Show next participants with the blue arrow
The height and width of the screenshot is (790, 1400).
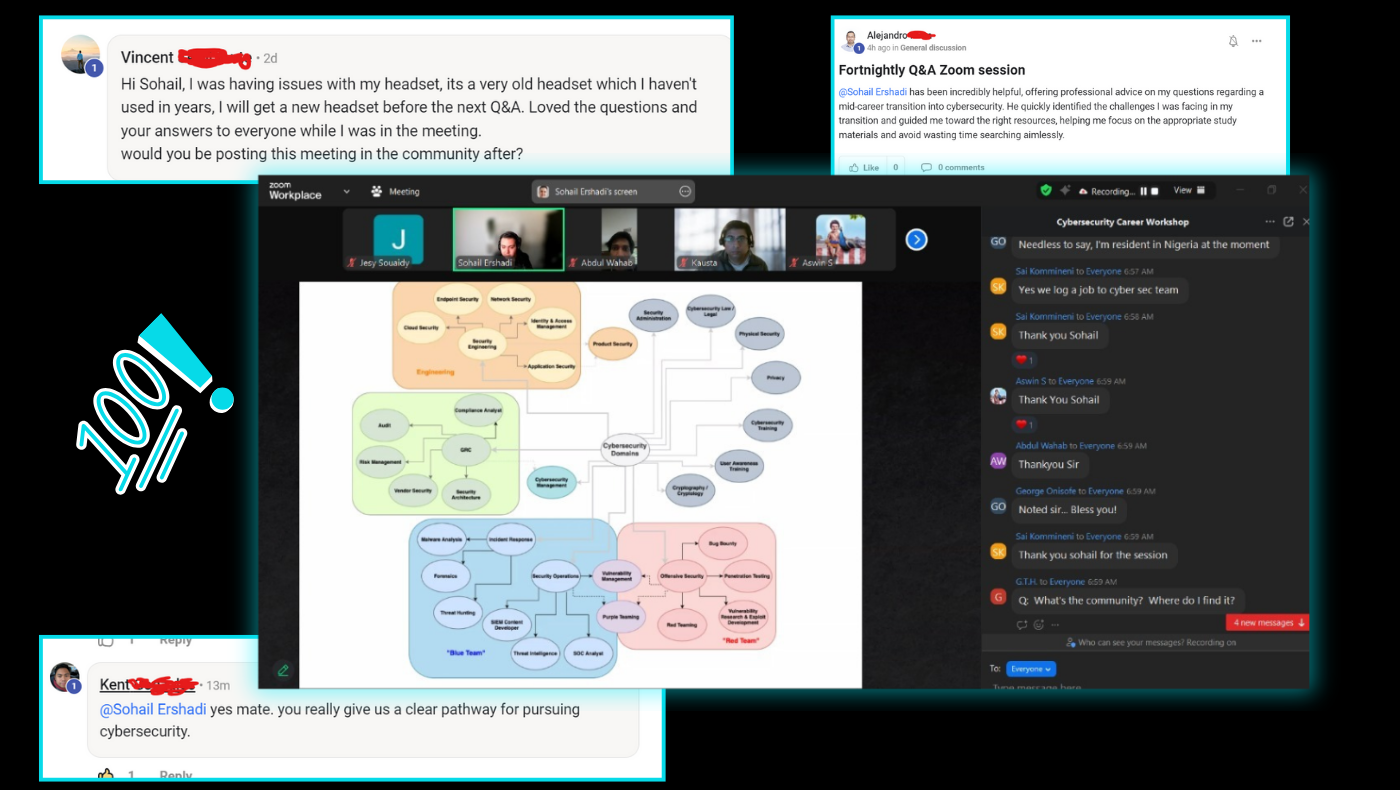(916, 240)
